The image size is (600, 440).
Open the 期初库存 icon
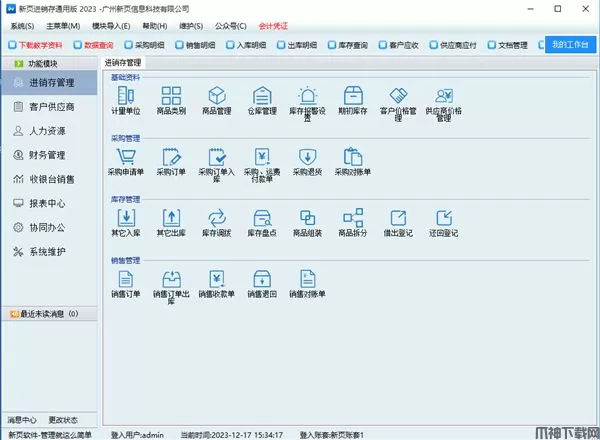353,95
